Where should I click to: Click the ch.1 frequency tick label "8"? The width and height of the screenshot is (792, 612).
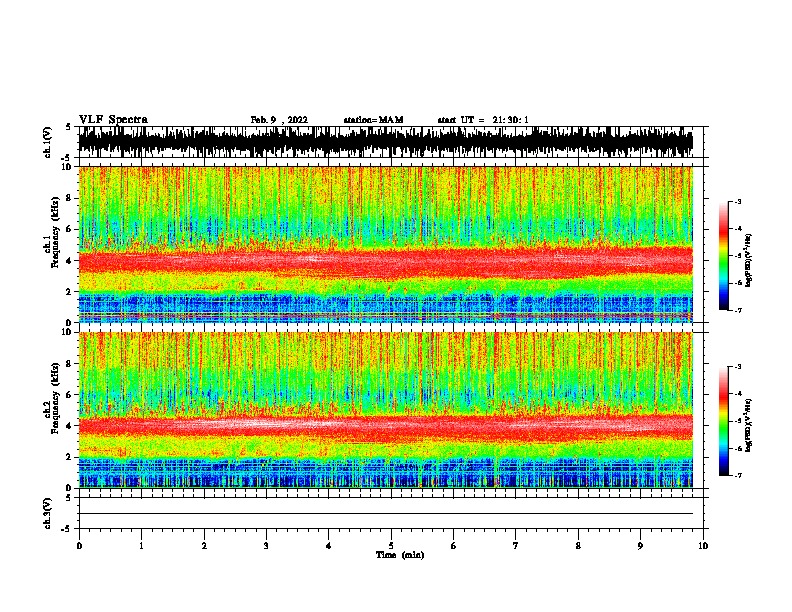(70, 198)
